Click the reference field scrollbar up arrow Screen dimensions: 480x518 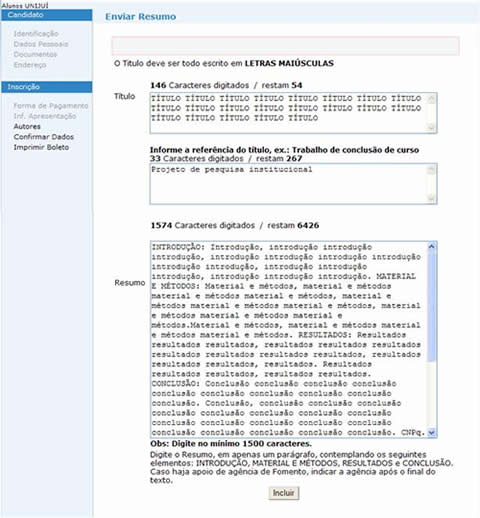[431, 169]
